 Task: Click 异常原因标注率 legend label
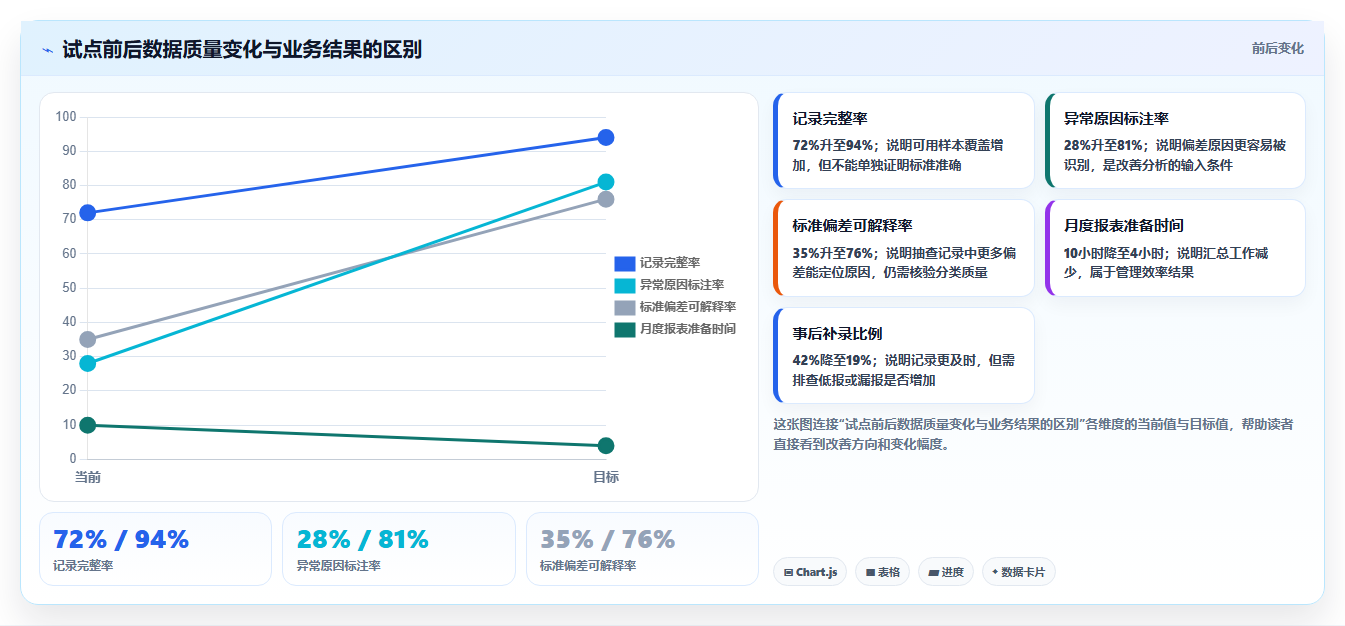[682, 285]
